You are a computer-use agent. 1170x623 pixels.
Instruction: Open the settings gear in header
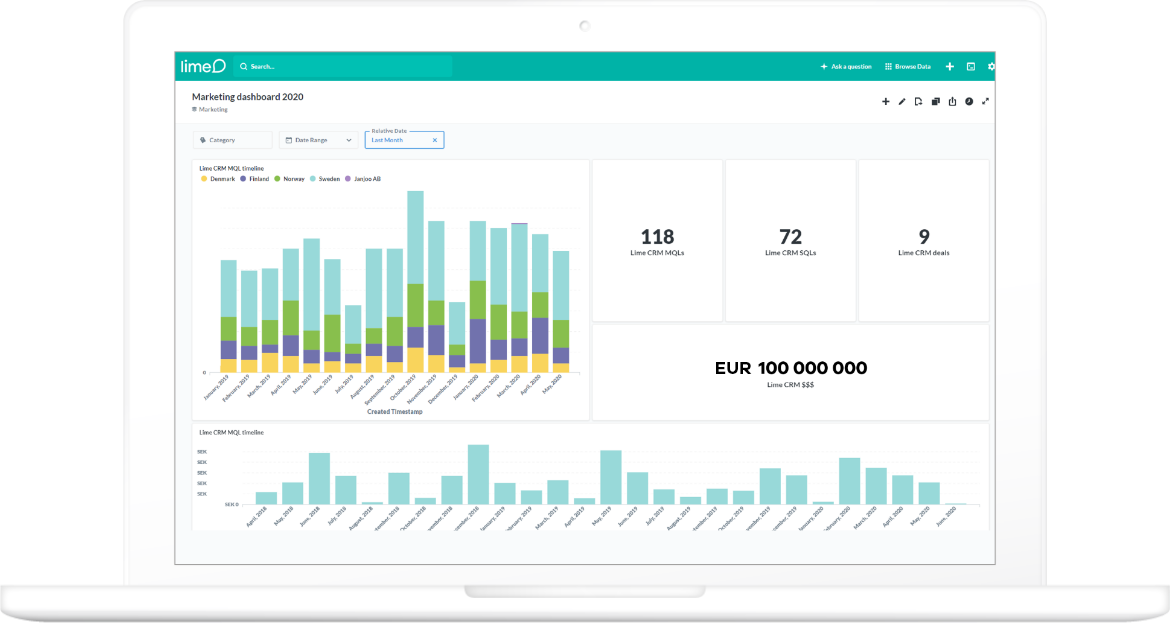[x=991, y=66]
